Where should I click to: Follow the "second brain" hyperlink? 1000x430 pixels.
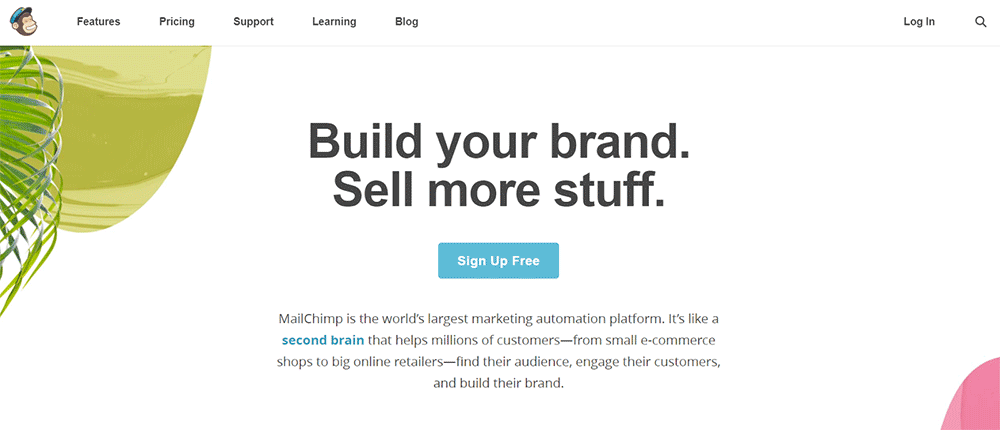[322, 340]
